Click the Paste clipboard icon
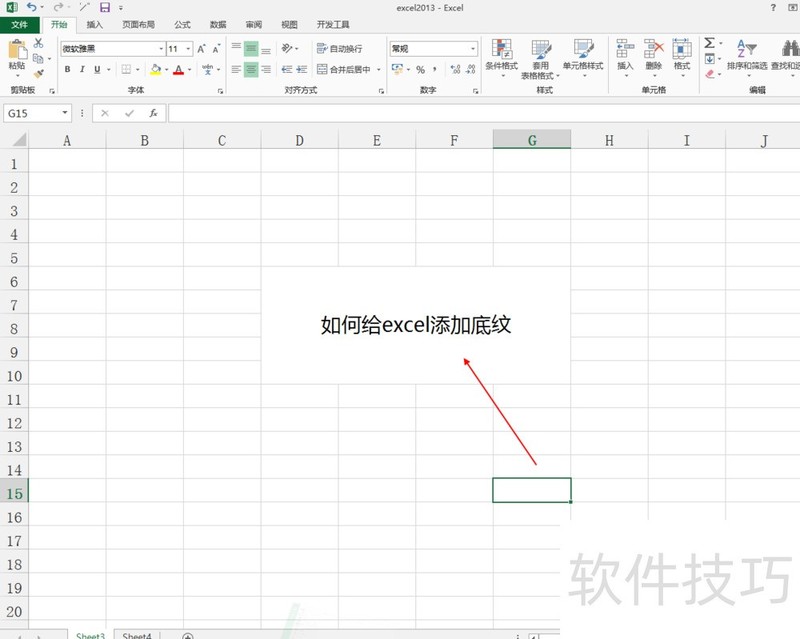 click(17, 51)
